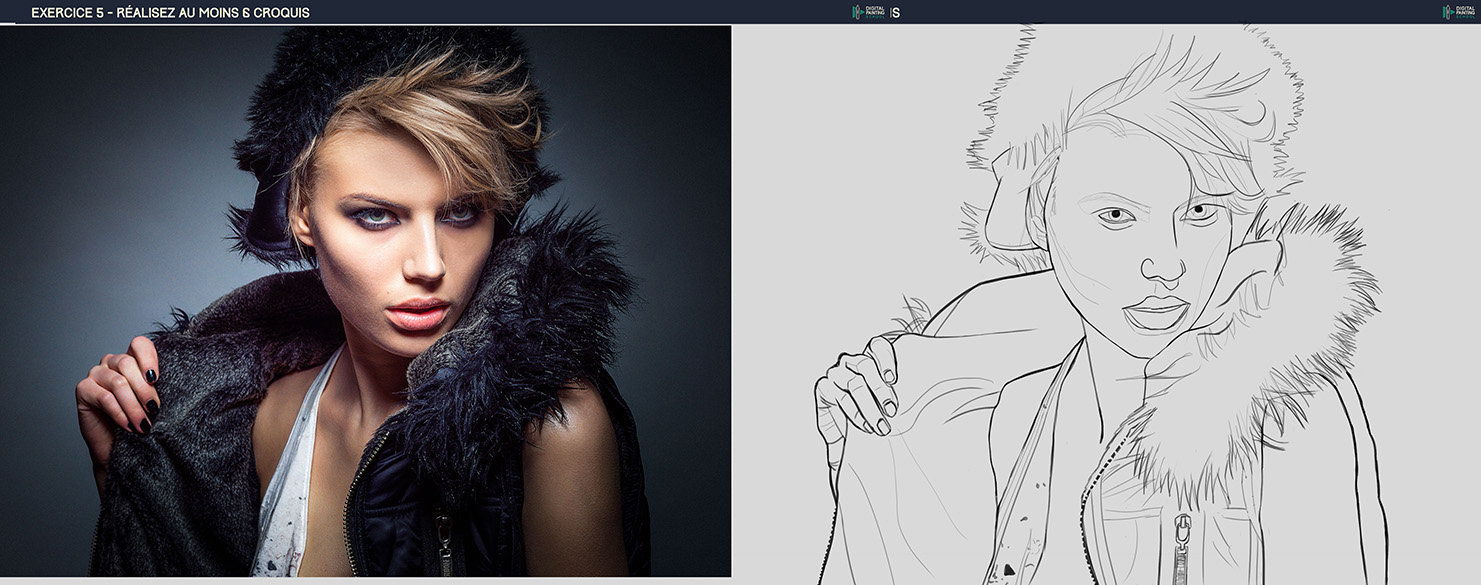Click the outlined lips in the sketch
This screenshot has width=1481, height=585.
coord(1157,312)
